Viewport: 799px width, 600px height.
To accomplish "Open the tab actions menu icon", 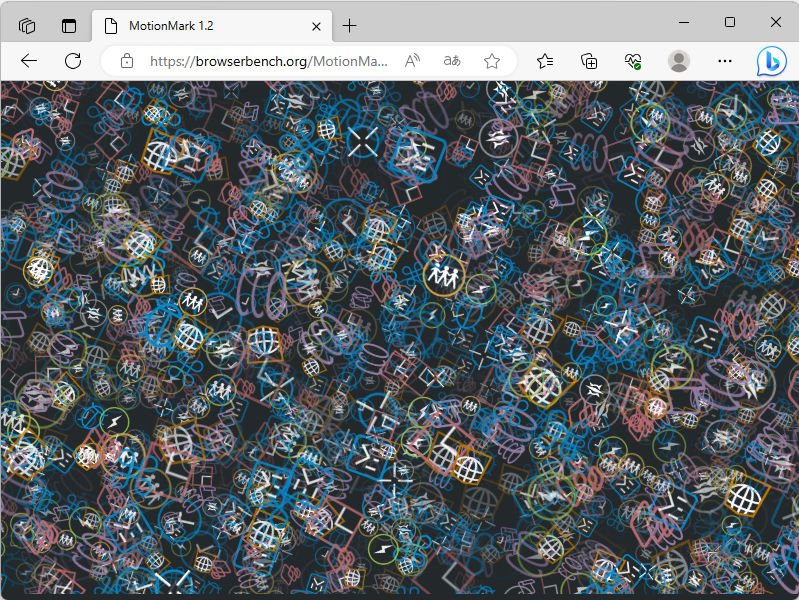I will coord(69,25).
